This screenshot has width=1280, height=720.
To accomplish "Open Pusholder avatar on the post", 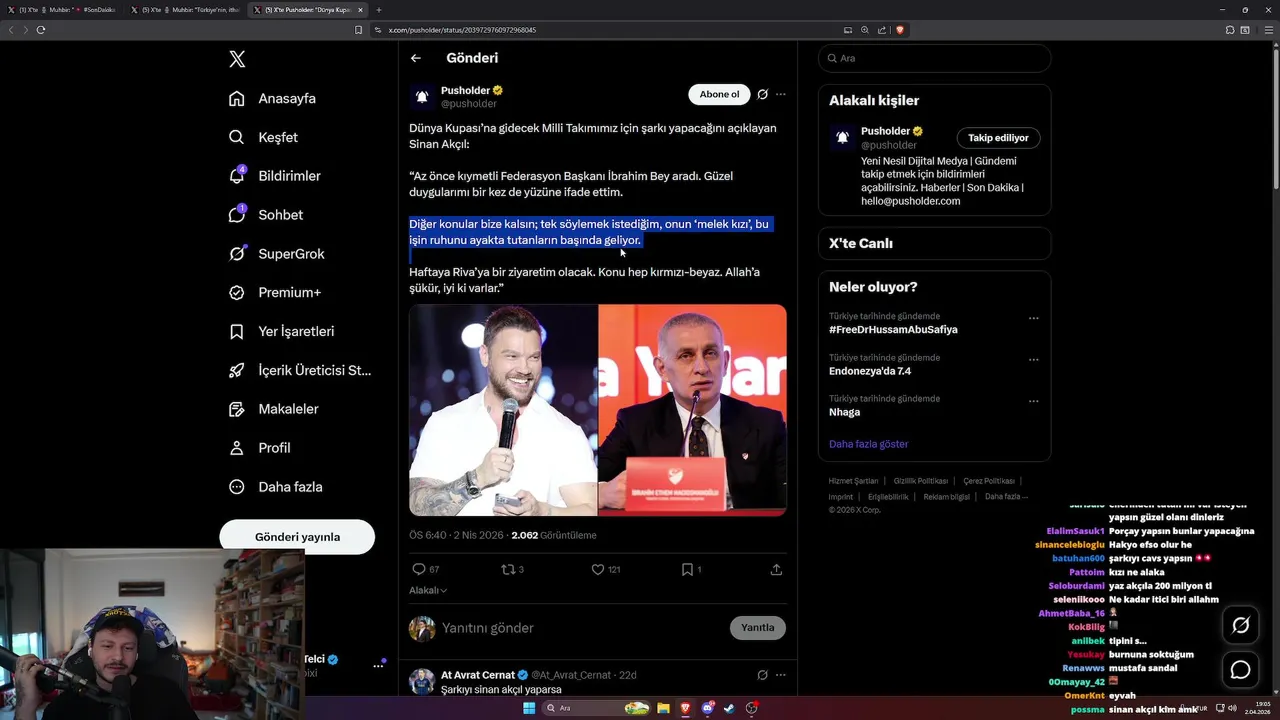I will click(422, 97).
